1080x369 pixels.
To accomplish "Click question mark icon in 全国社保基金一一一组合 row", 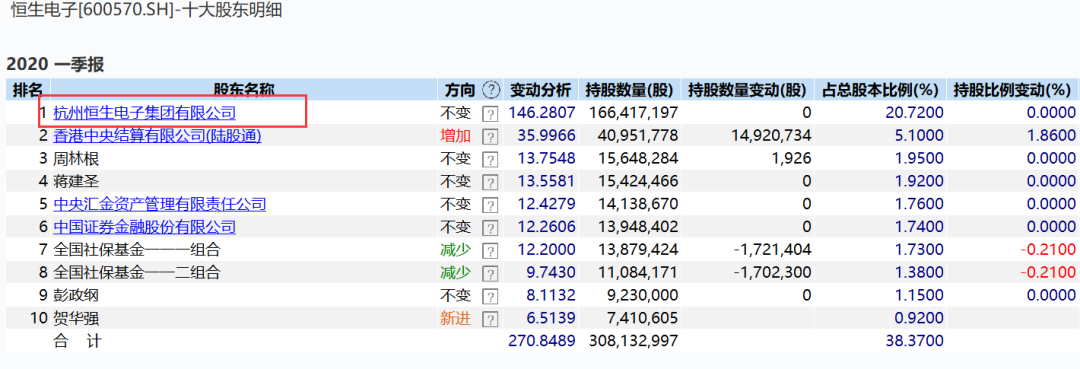I will click(x=490, y=250).
